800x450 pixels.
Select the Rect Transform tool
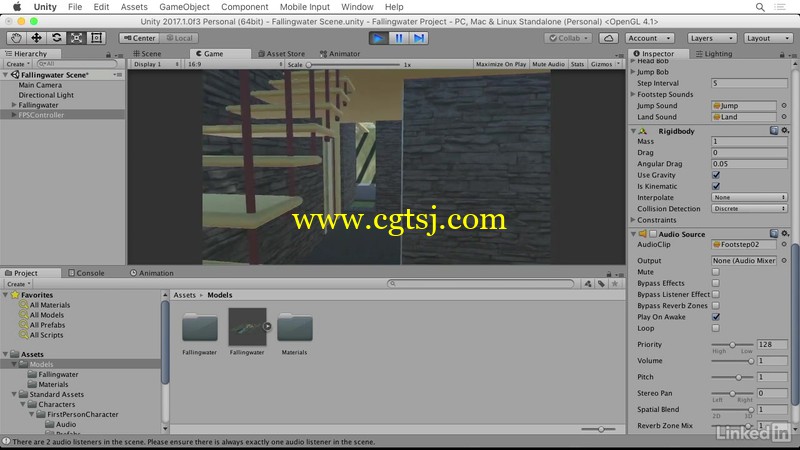point(96,38)
